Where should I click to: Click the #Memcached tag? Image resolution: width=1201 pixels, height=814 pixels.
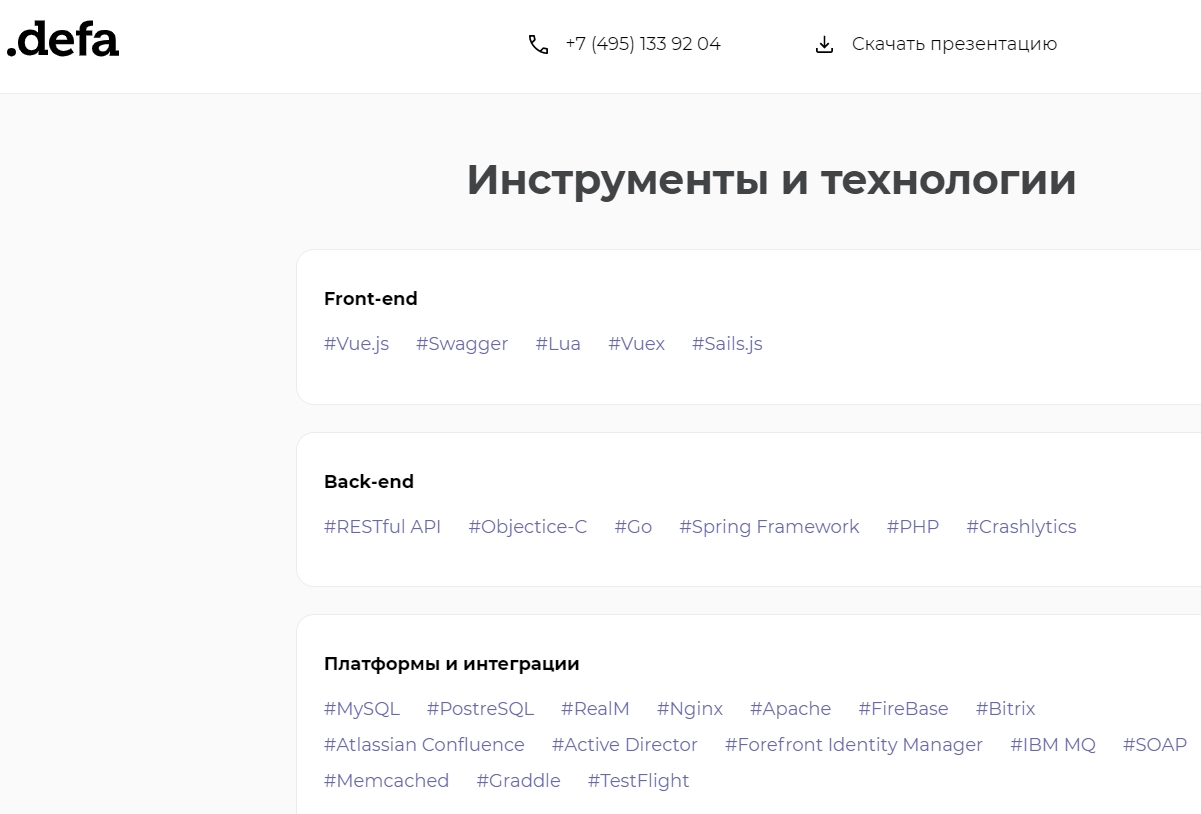386,781
